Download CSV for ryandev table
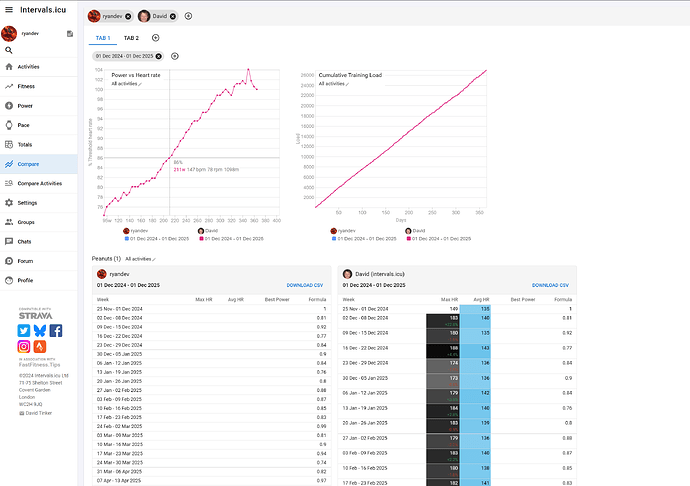The height and width of the screenshot is (486, 690). (305, 285)
